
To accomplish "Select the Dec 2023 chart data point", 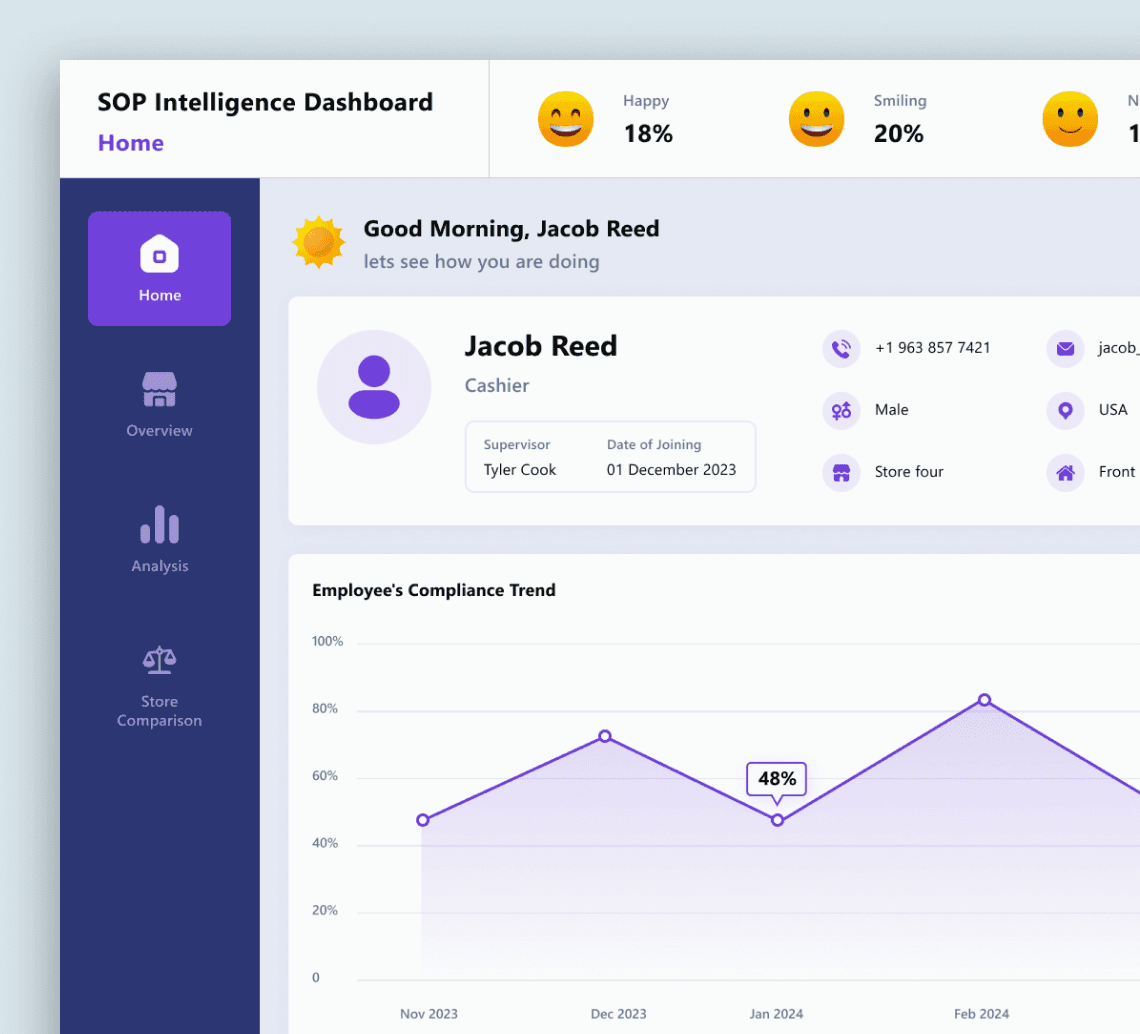I will coord(605,736).
